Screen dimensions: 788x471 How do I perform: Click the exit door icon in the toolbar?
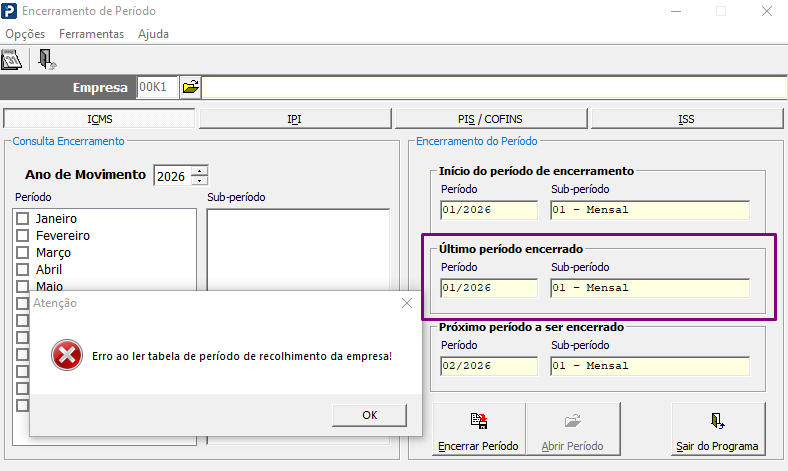46,59
